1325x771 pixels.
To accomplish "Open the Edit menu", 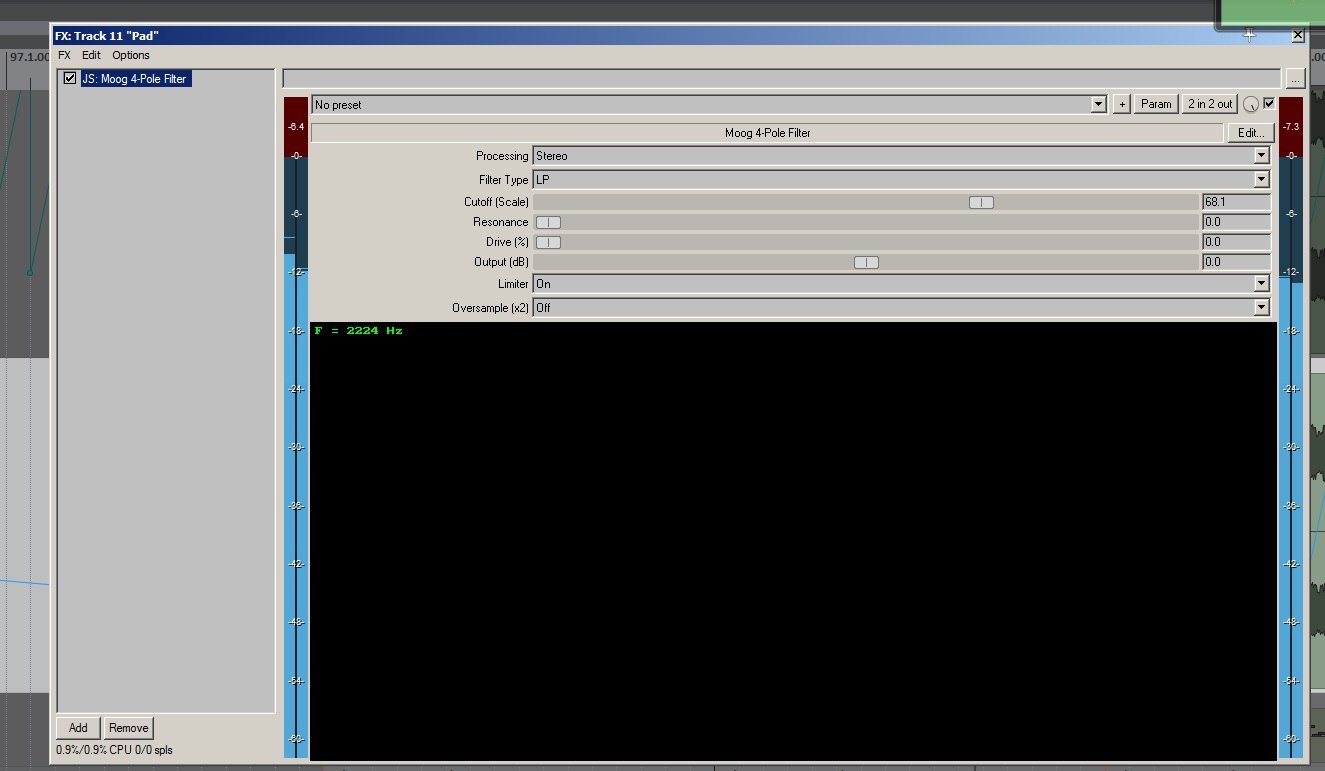I will 91,55.
